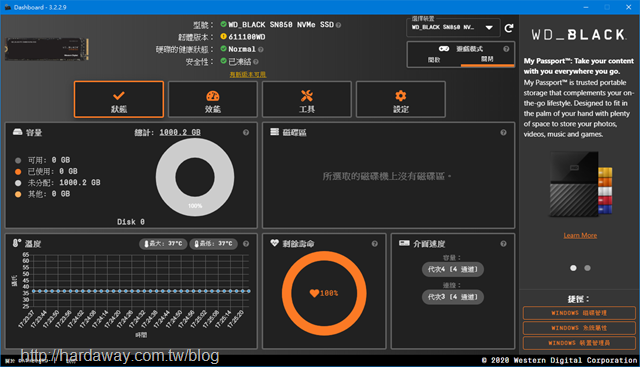
Task: Click the refresh devices icon
Action: point(509,28)
